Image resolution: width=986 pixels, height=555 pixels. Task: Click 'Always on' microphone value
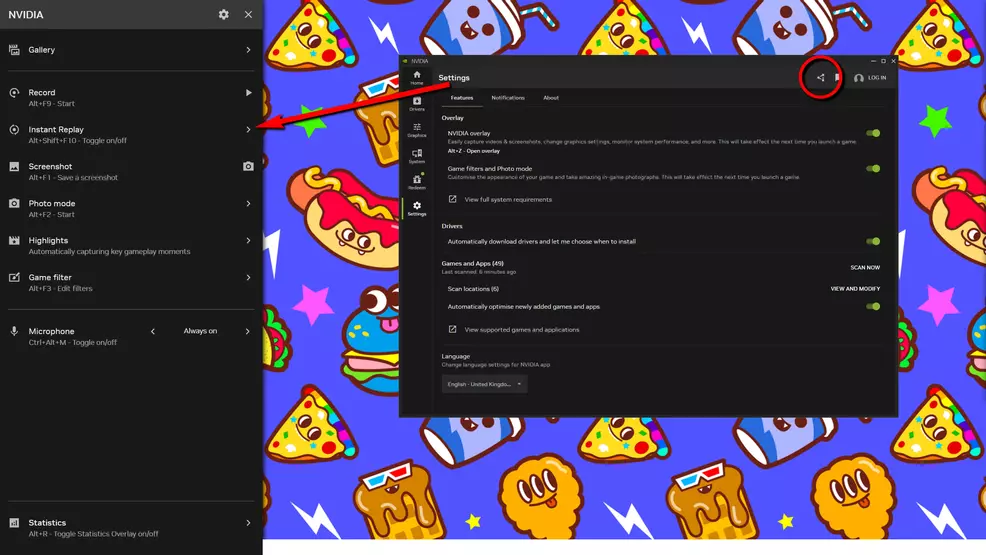(200, 331)
